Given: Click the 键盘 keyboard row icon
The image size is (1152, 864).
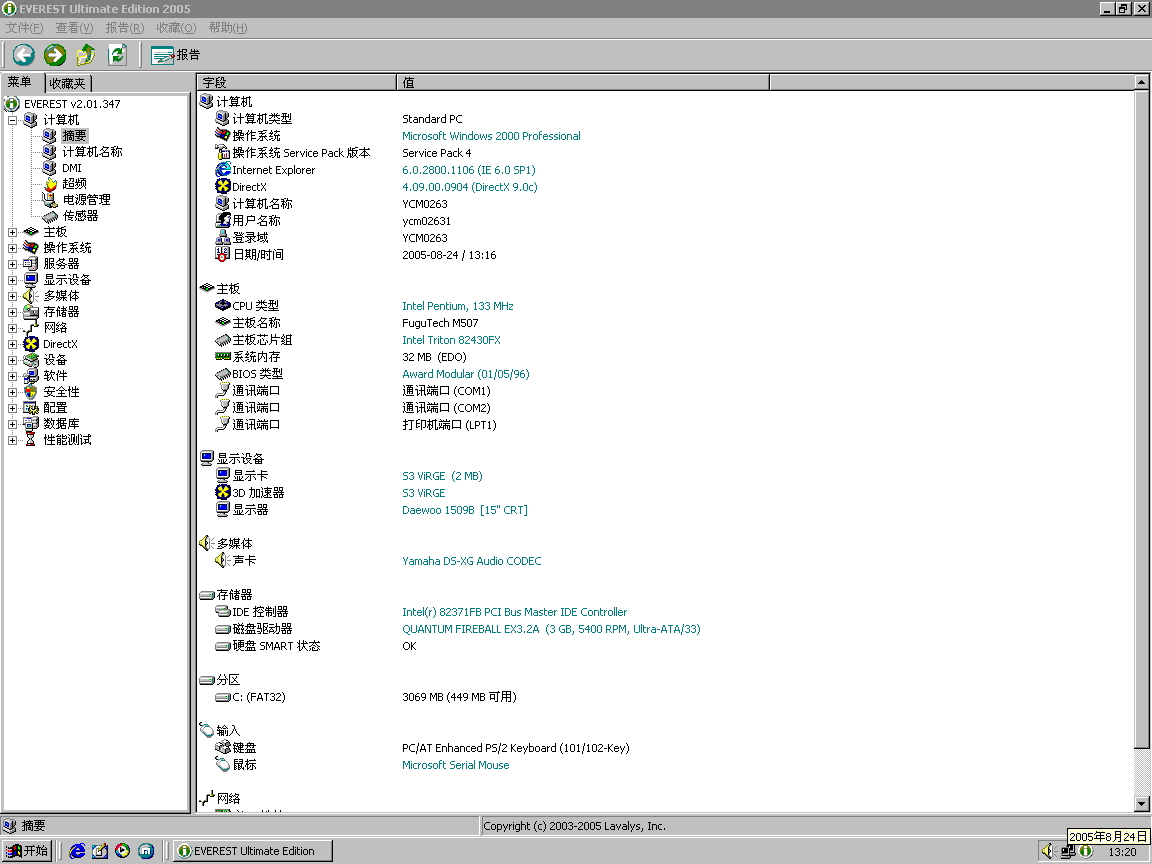Looking at the screenshot, I should tap(223, 747).
